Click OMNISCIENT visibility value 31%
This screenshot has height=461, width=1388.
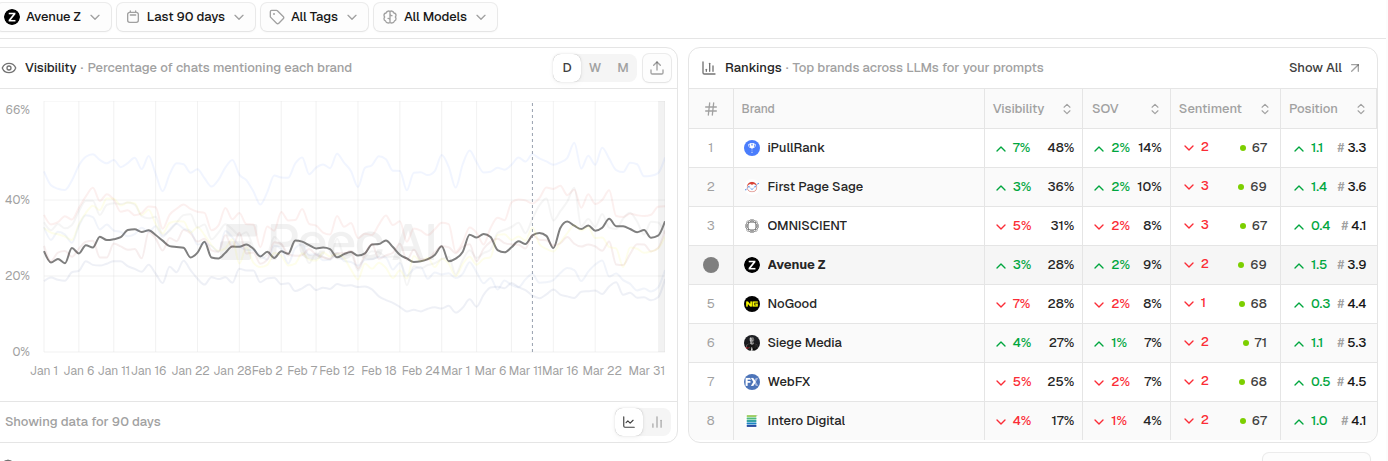(1062, 226)
